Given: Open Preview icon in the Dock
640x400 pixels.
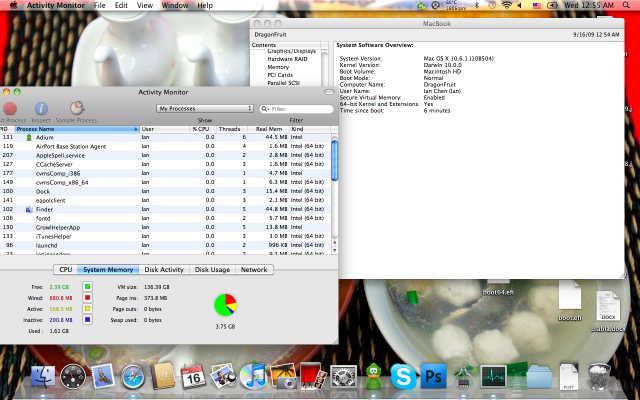Looking at the screenshot, I should coord(223,376).
